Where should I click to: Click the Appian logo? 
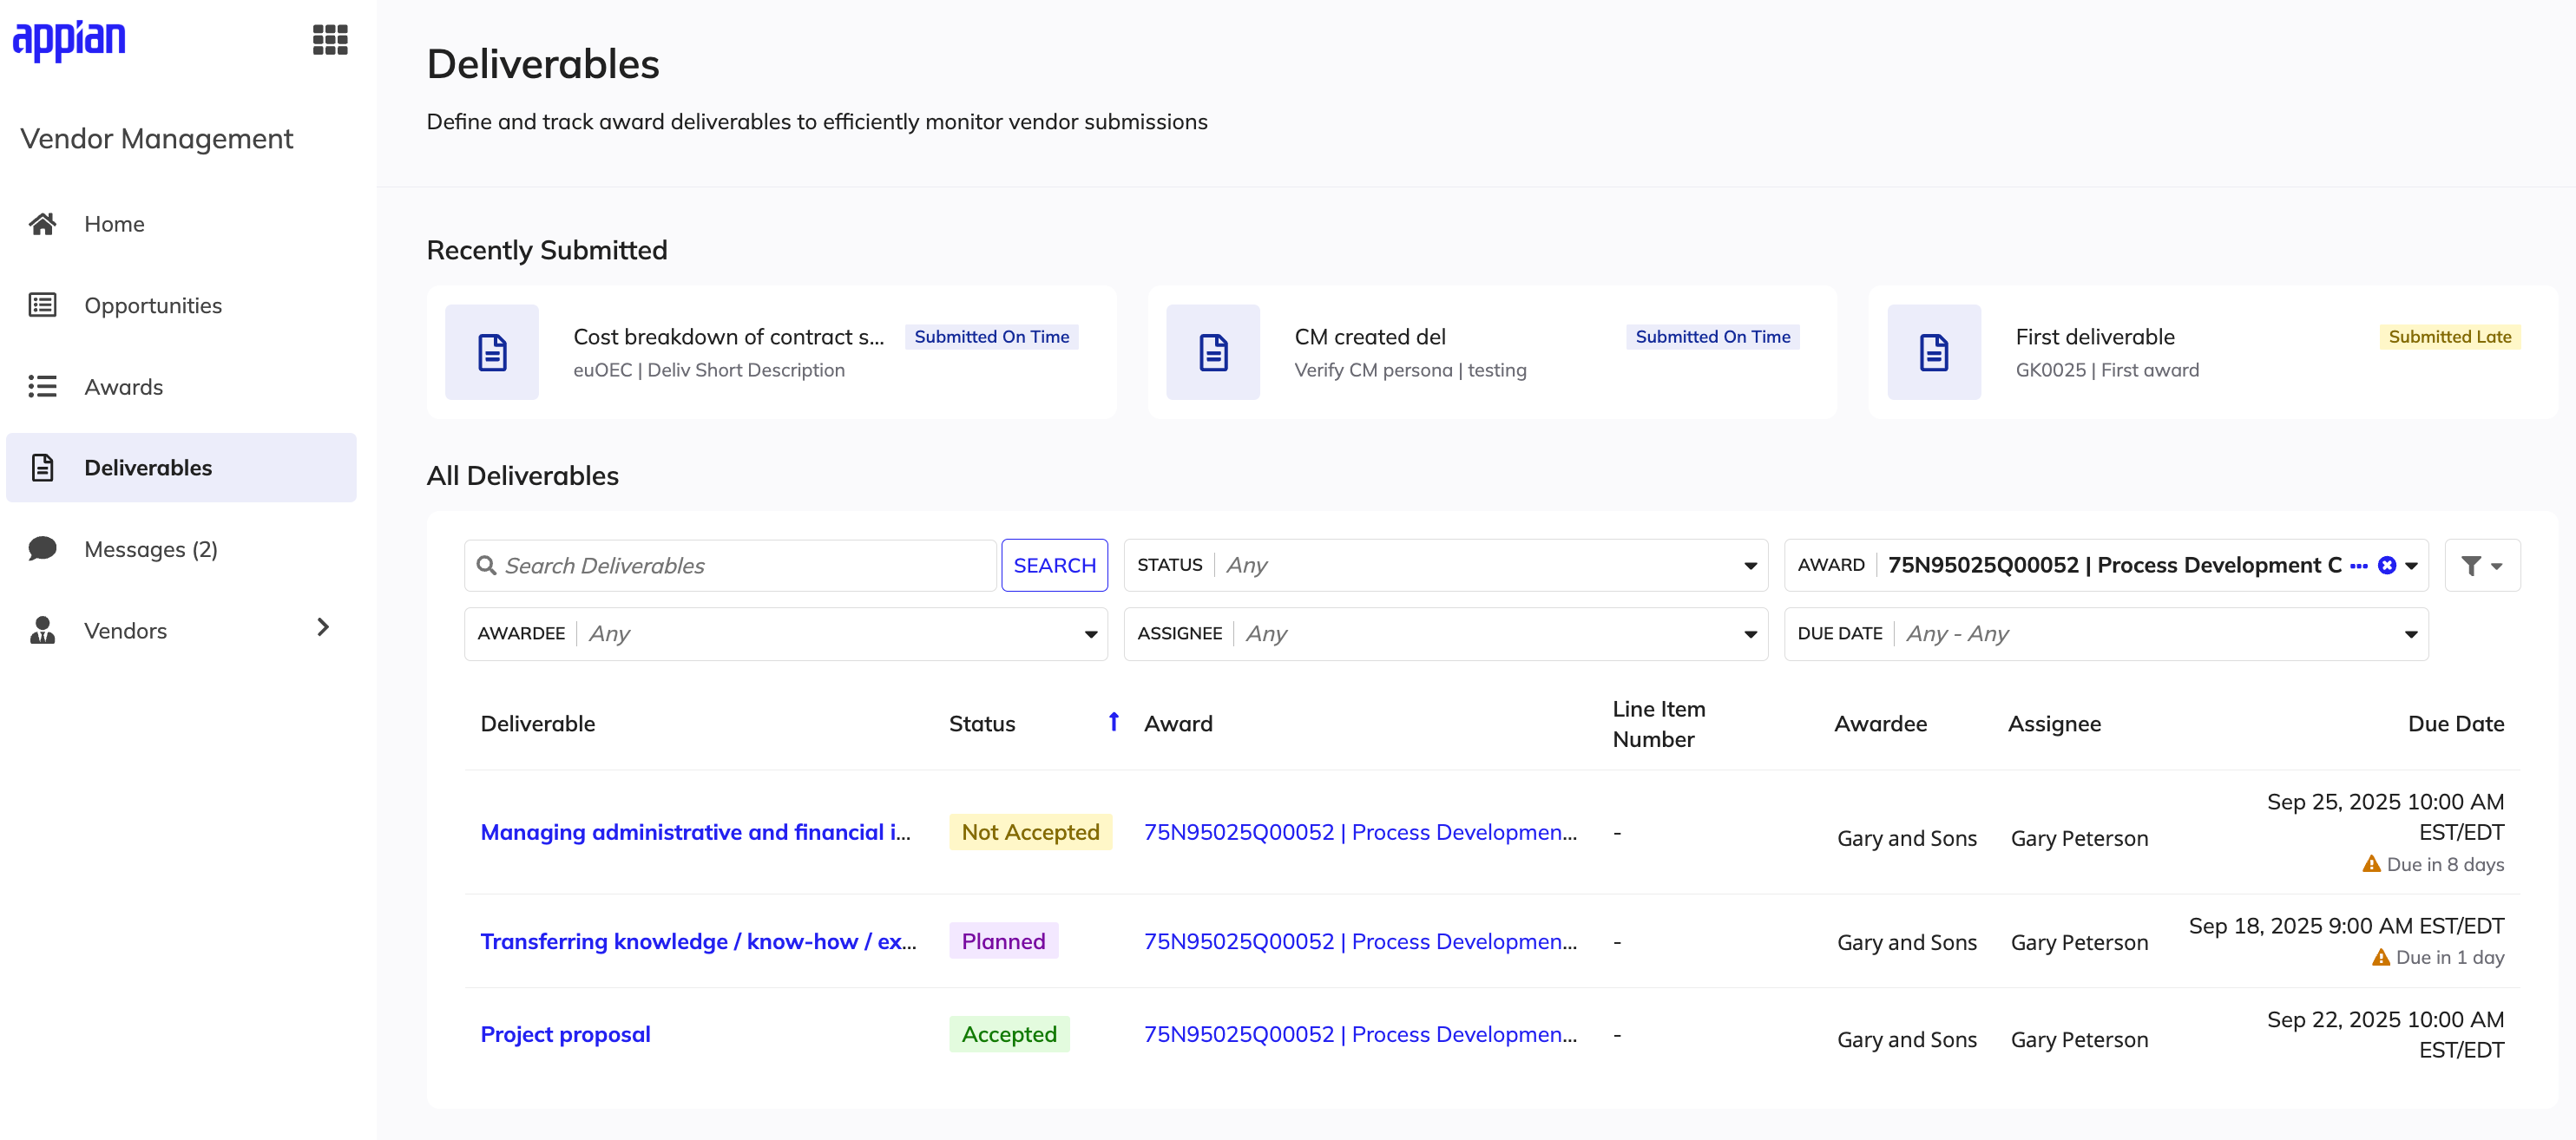69,40
